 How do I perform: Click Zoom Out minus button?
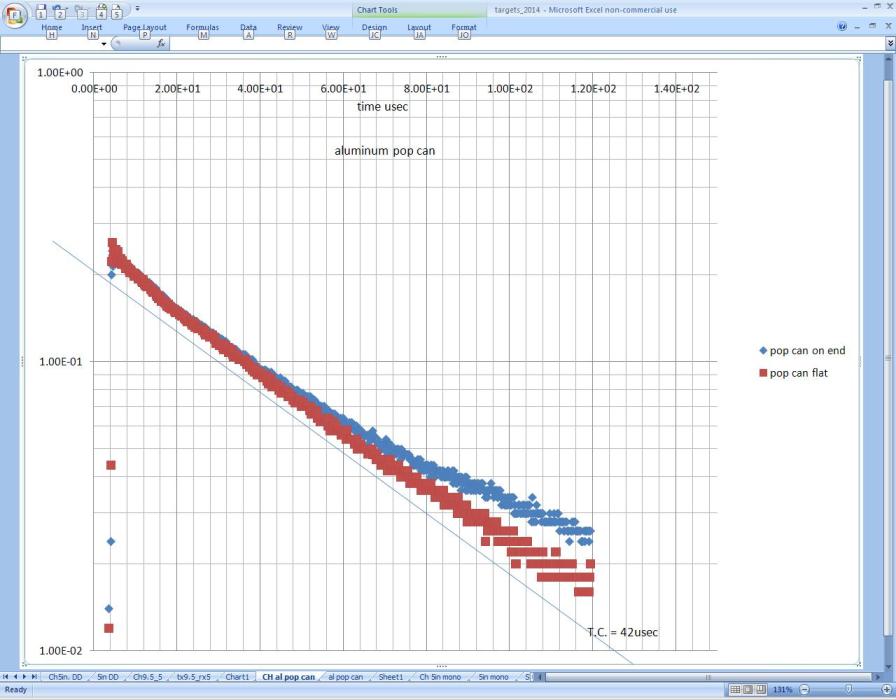pyautogui.click(x=804, y=690)
